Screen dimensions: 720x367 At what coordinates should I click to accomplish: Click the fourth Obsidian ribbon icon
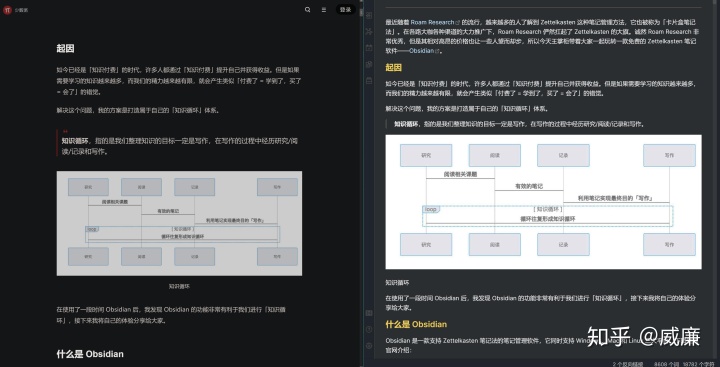[369, 64]
